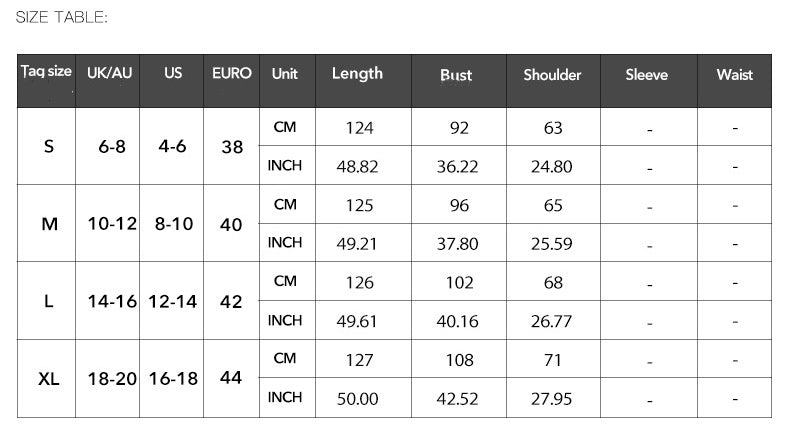This screenshot has width=787, height=434.
Task: Click the UK/AU column header
Action: coord(109,73)
